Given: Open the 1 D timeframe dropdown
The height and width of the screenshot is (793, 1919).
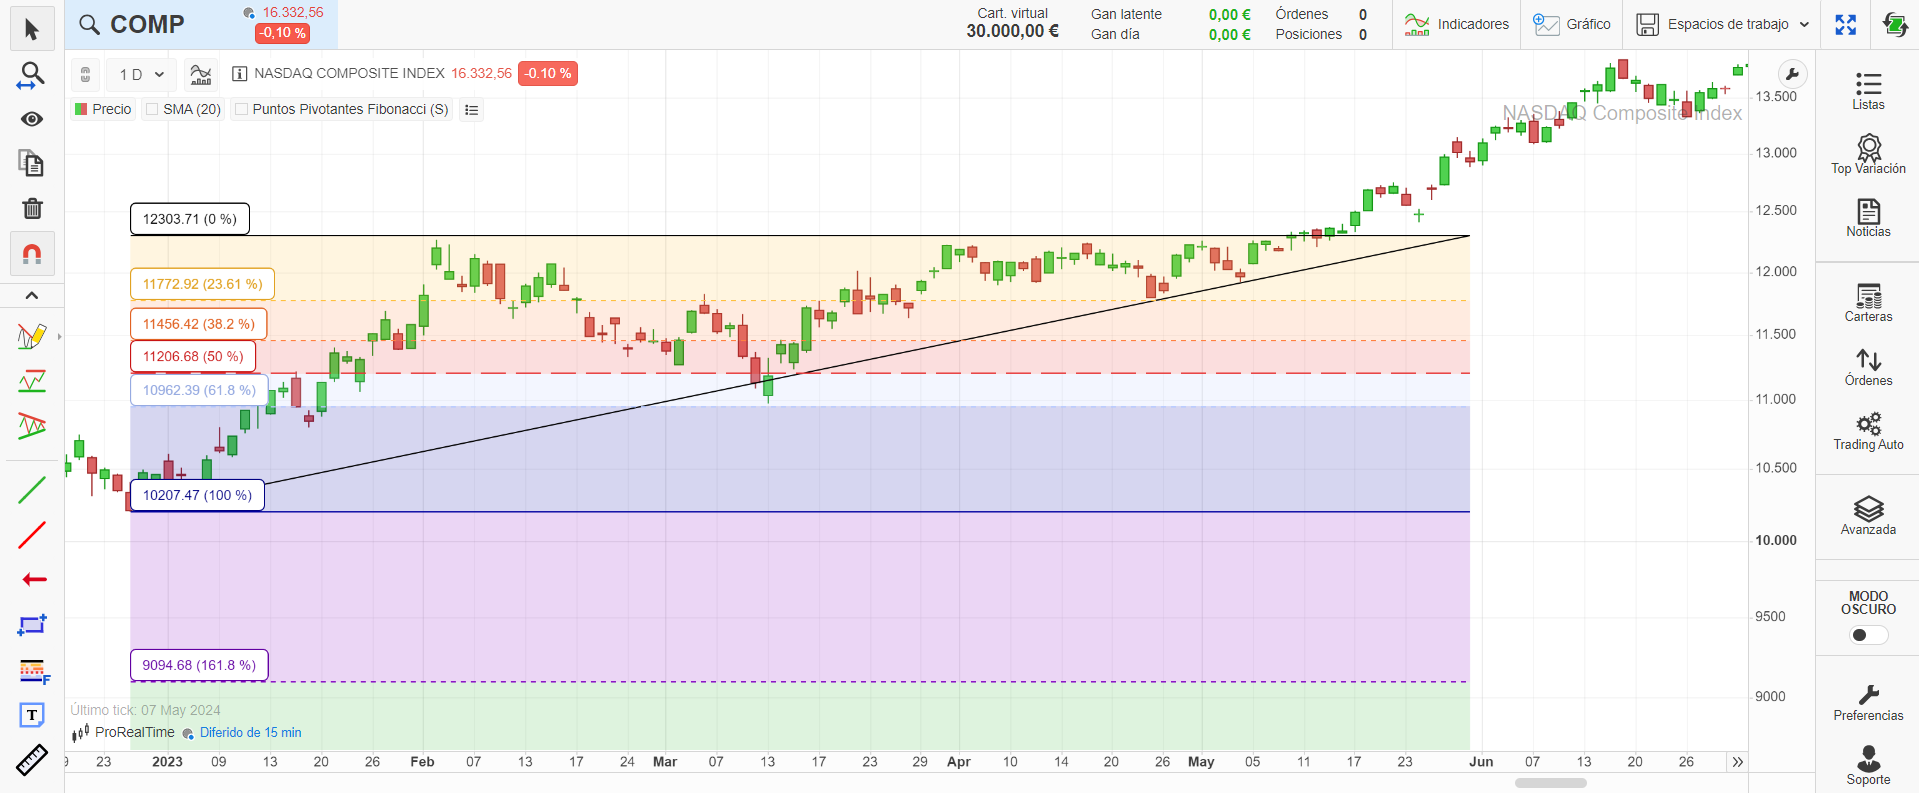Looking at the screenshot, I should (141, 75).
